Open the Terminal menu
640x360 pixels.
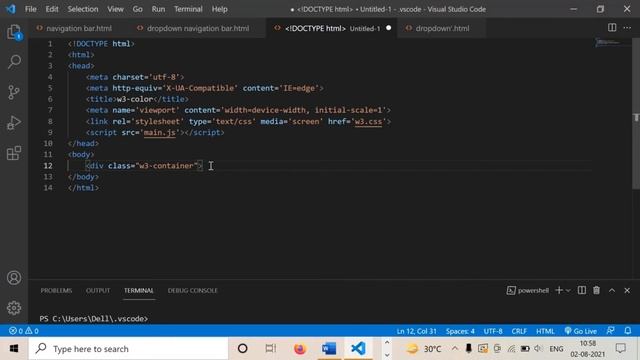pyautogui.click(x=188, y=9)
